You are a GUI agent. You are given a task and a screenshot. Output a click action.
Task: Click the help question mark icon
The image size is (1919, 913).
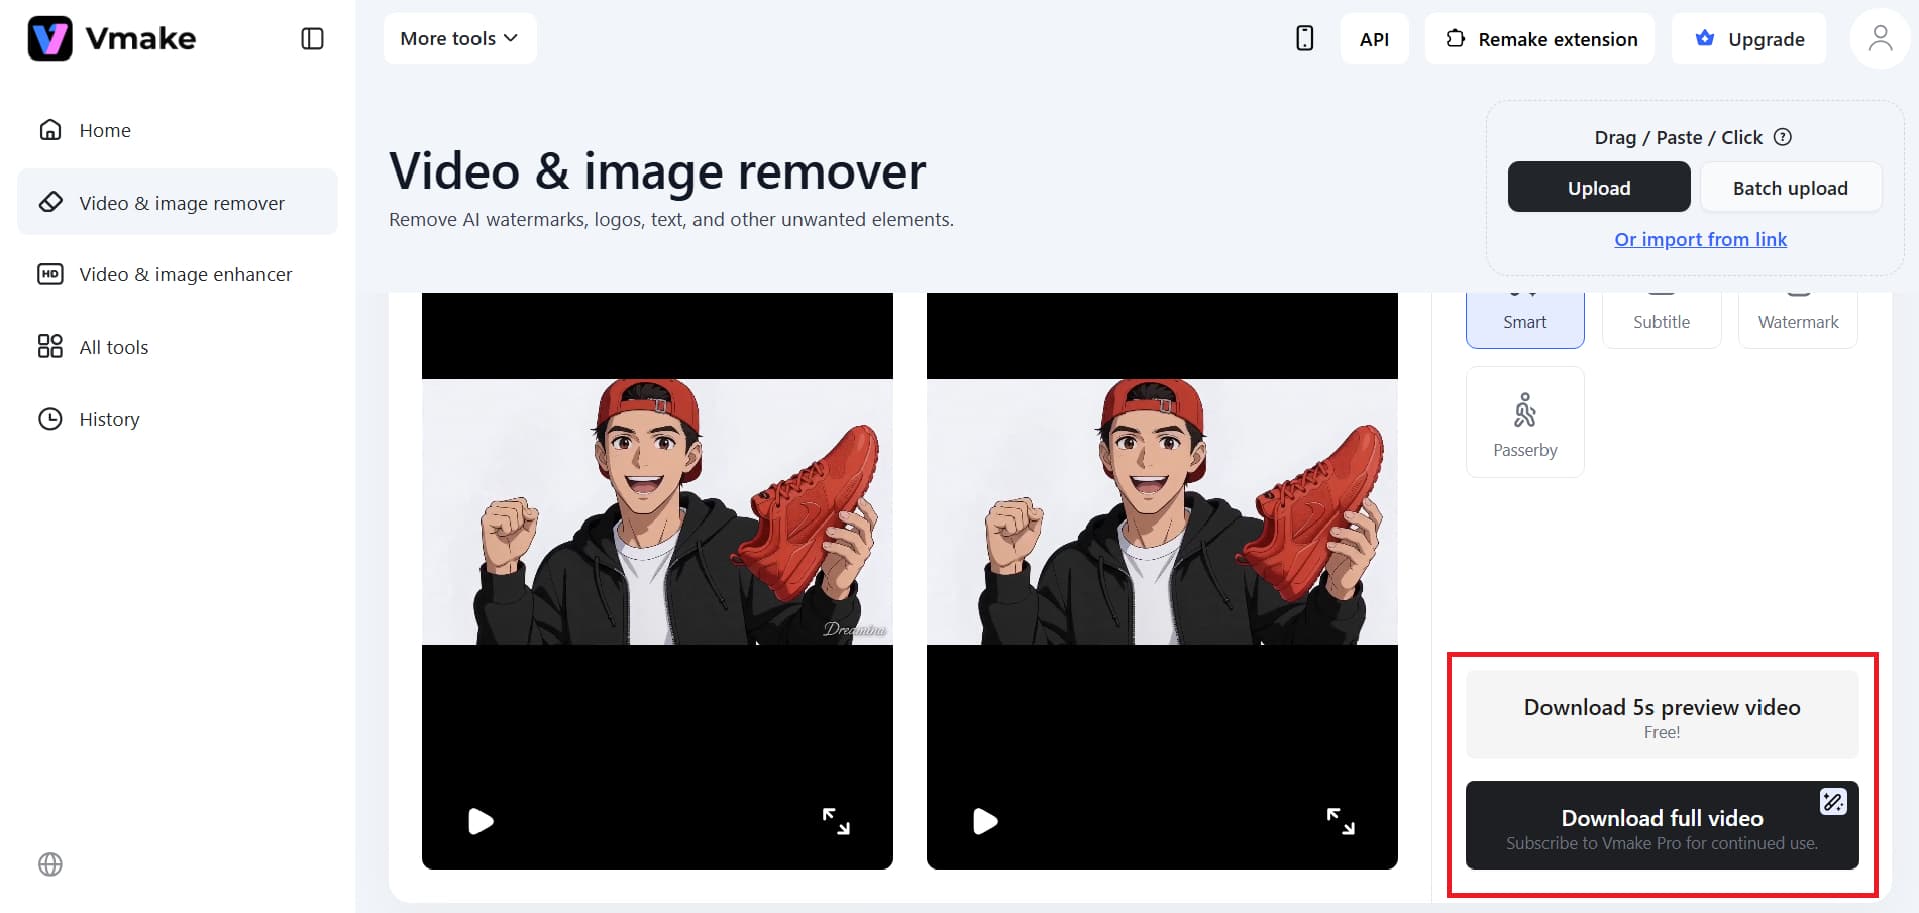1783,137
